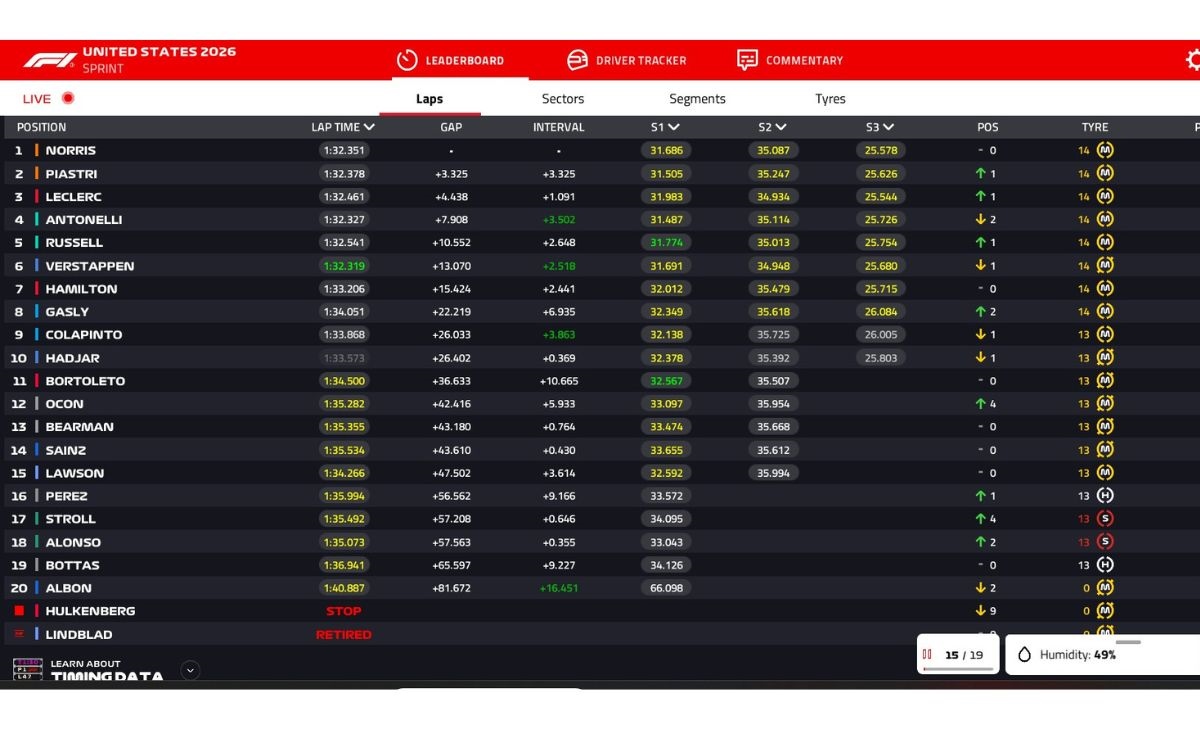This screenshot has height=729, width=1200.
Task: Click the yellow down arrow in Hulkenberg row
Action: [981, 610]
